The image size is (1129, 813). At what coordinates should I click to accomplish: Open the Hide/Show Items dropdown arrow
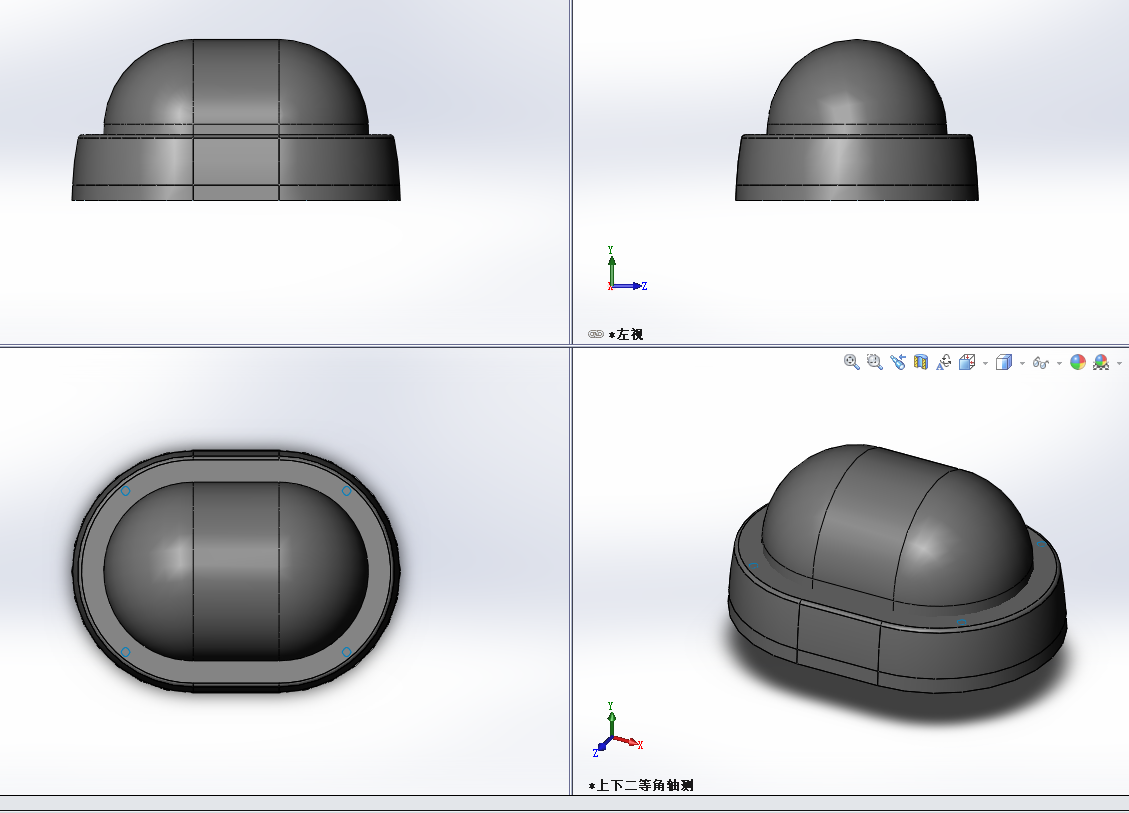pyautogui.click(x=1059, y=363)
